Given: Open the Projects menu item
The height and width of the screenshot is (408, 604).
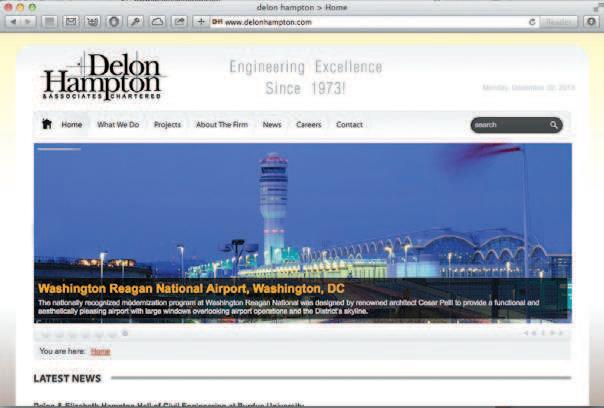Looking at the screenshot, I should point(167,124).
